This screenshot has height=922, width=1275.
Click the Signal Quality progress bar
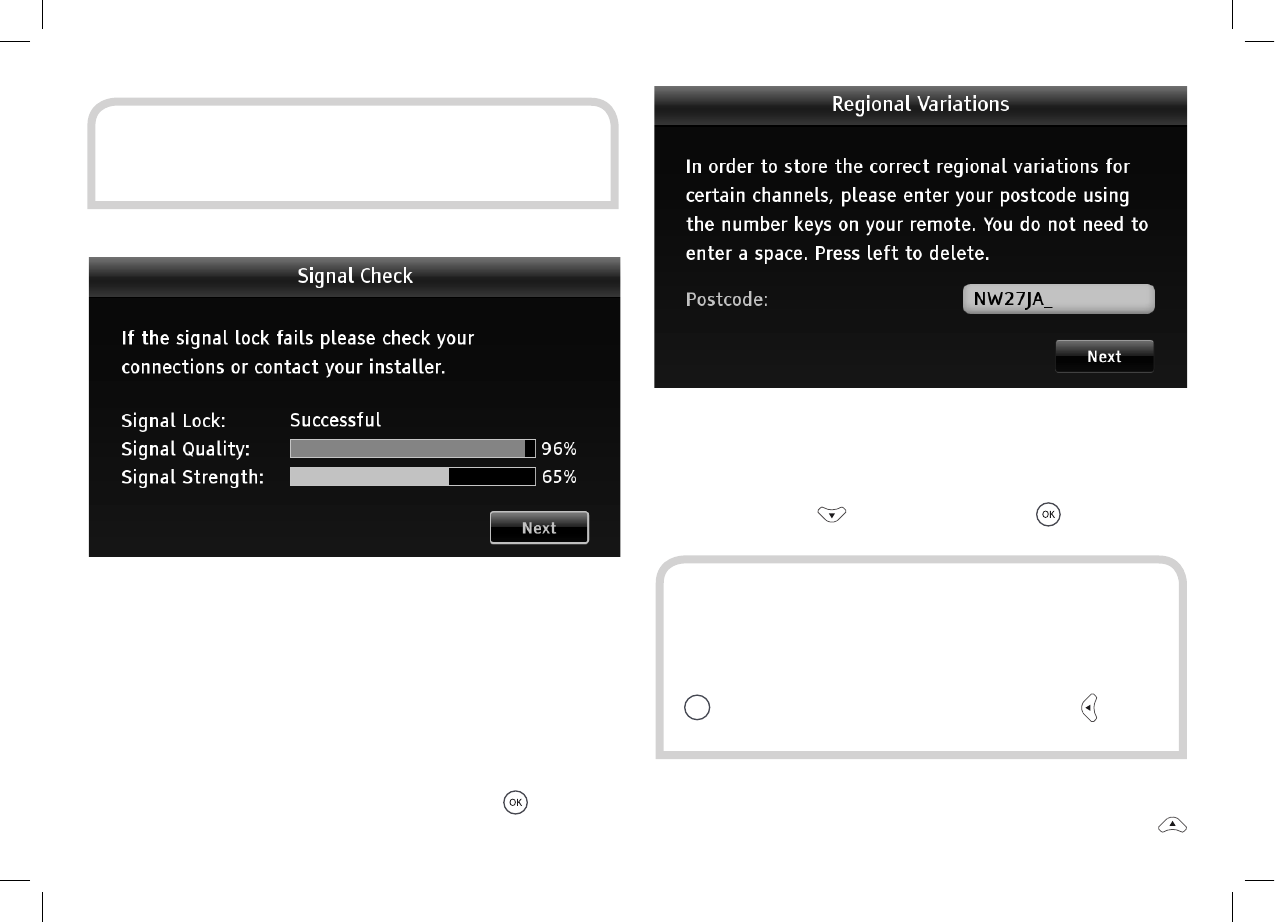413,449
